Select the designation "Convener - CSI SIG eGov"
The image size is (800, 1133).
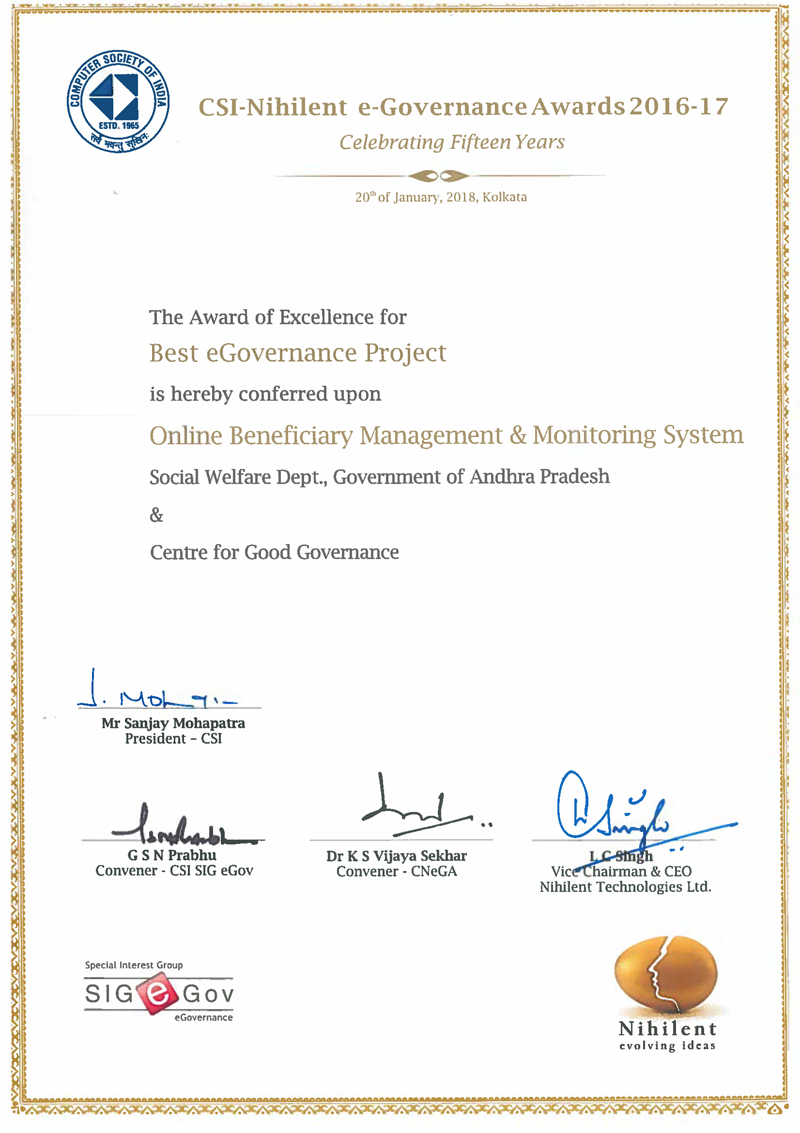(x=174, y=871)
